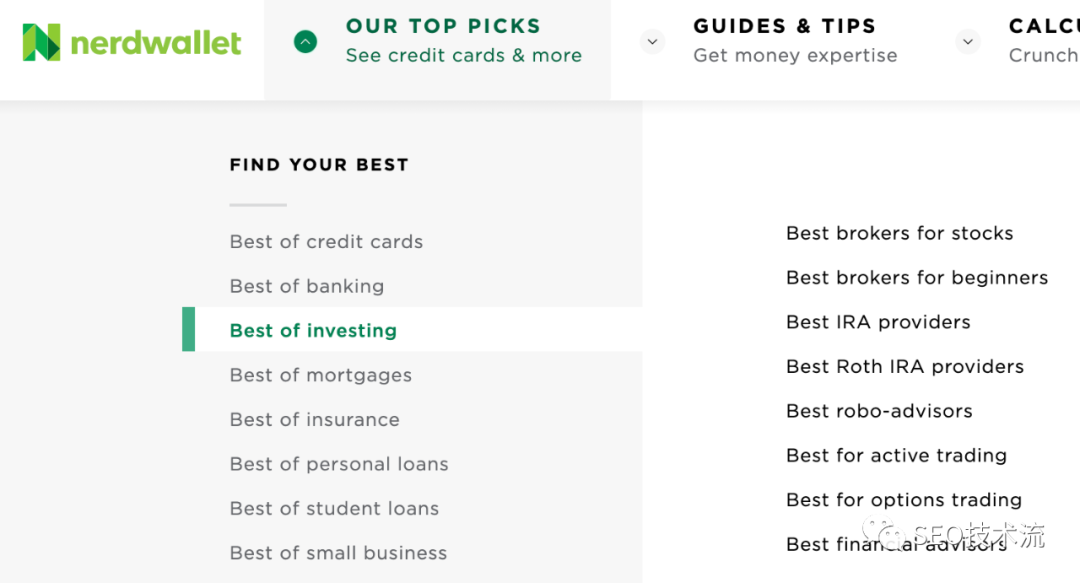Click Best for options trading
Image resolution: width=1080 pixels, height=583 pixels.
point(904,500)
